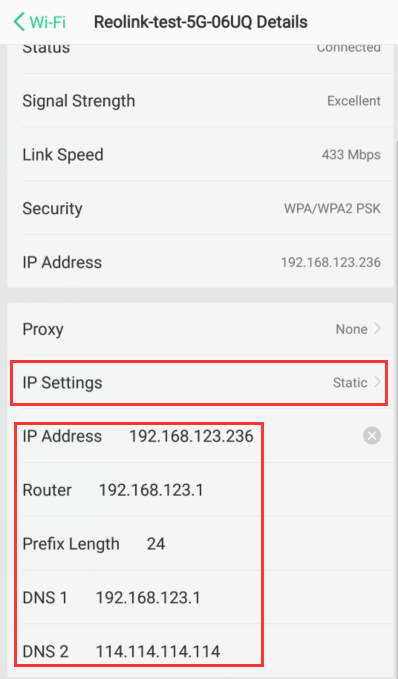
Task: Open the Proxy chevron arrow
Action: (x=378, y=329)
